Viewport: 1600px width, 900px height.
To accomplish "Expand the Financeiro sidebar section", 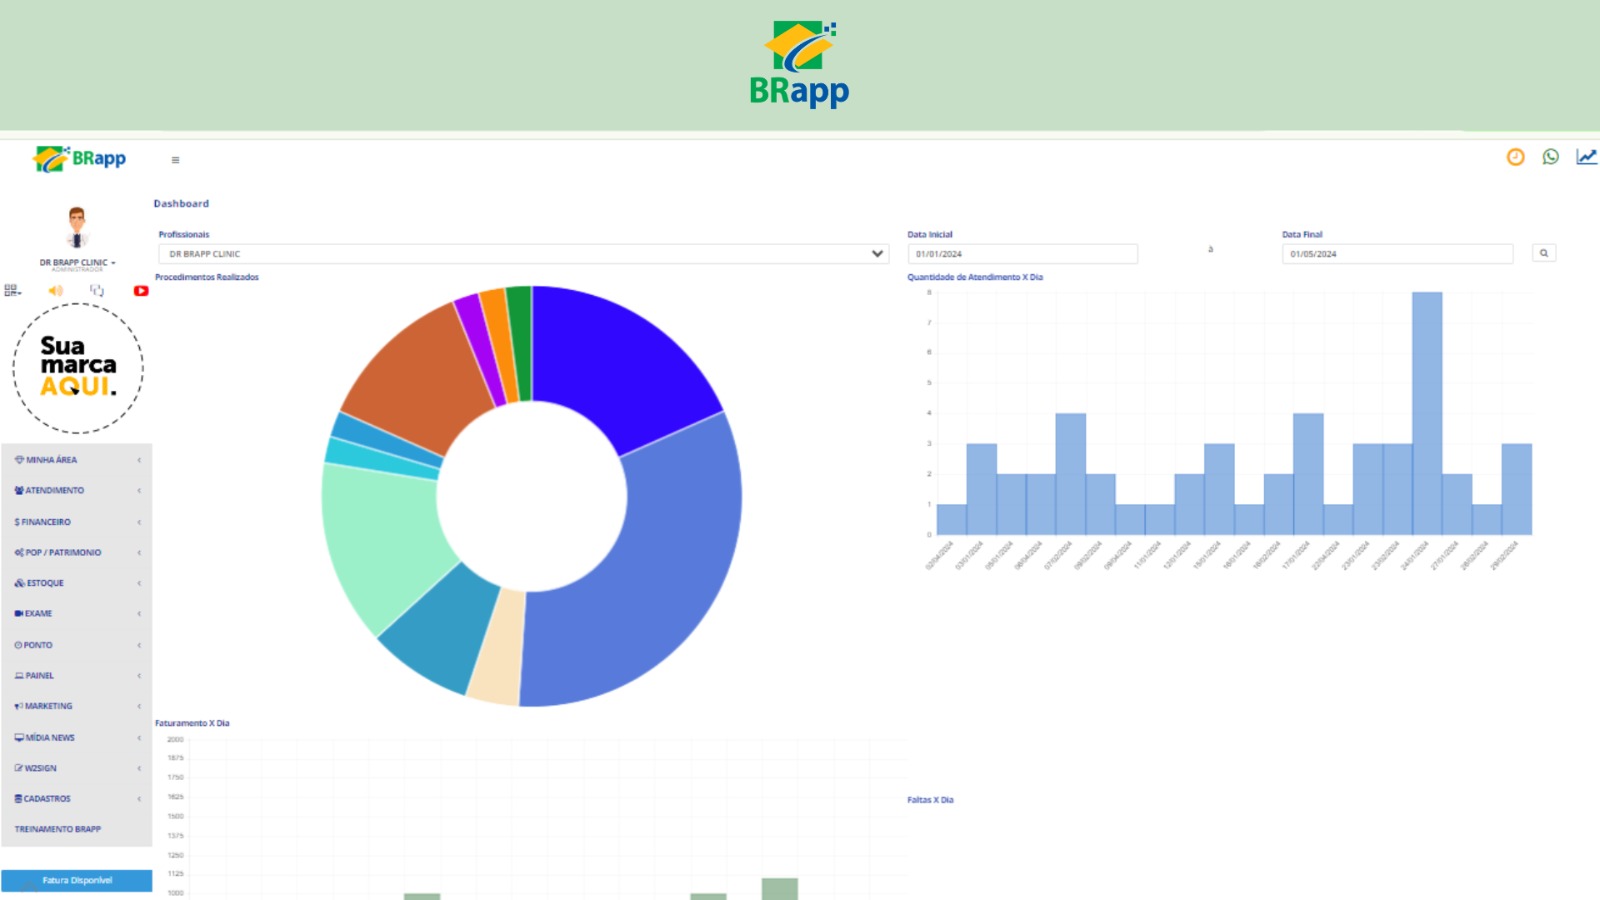I will click(76, 522).
